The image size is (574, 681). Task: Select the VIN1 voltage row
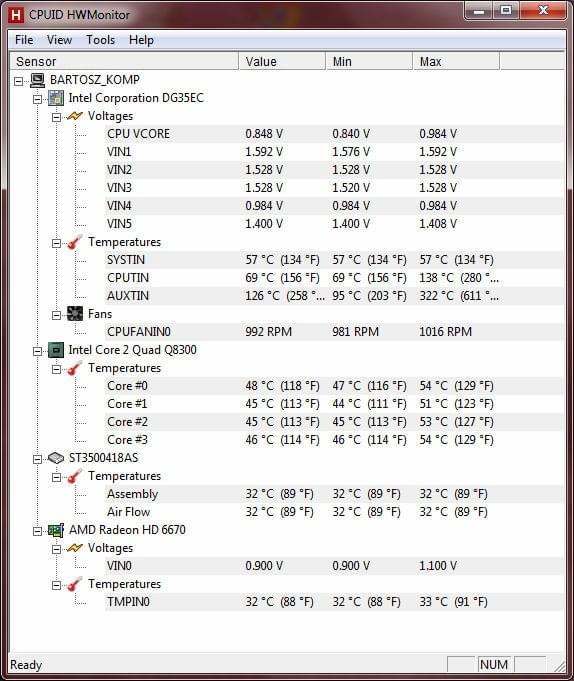[x=334, y=152]
